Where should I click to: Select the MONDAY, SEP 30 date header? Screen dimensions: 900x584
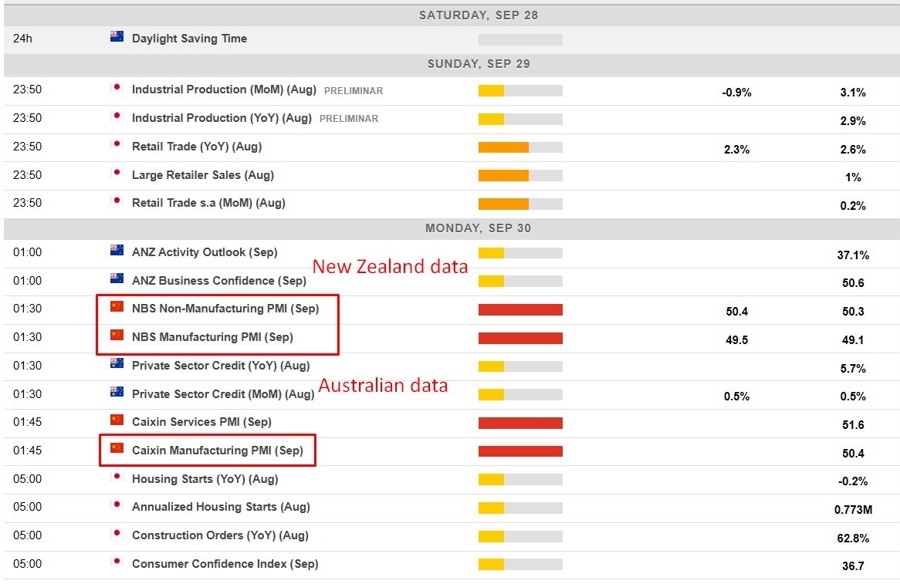point(478,228)
